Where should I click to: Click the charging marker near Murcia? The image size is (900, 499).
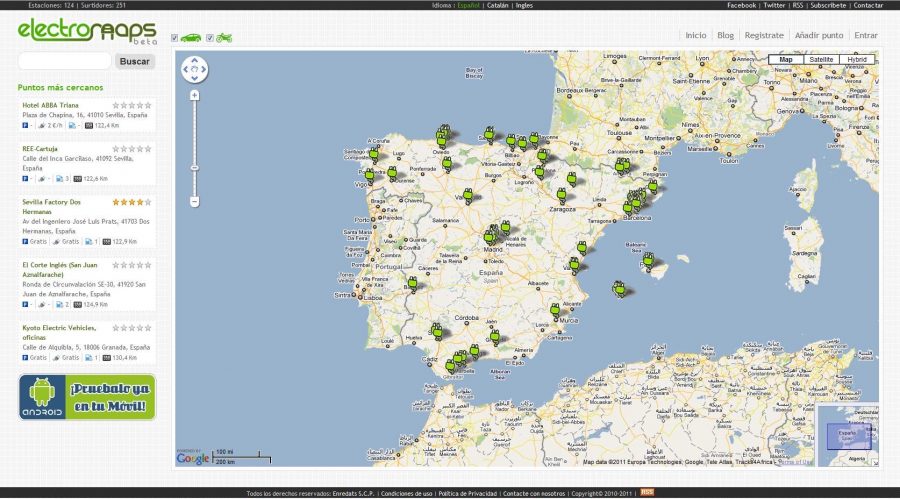555,311
